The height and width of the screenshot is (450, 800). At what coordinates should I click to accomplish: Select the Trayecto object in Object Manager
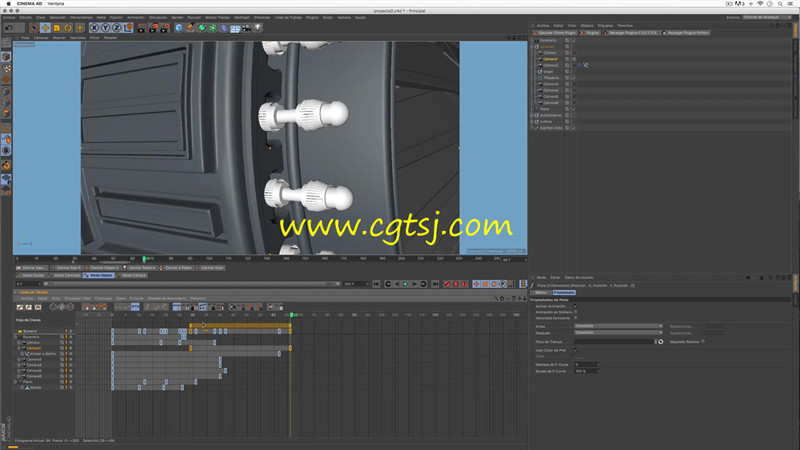(551, 78)
